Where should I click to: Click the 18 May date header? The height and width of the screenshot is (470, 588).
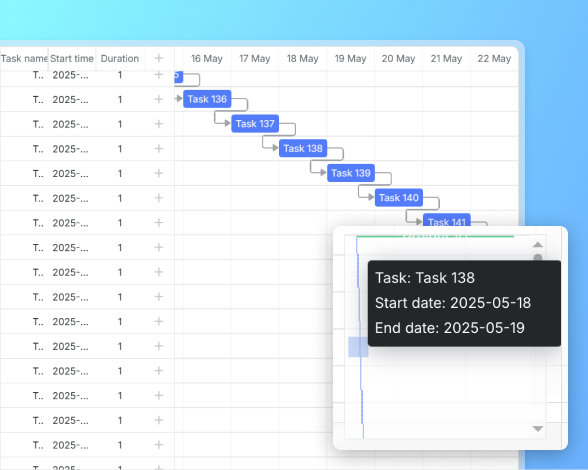coord(303,59)
